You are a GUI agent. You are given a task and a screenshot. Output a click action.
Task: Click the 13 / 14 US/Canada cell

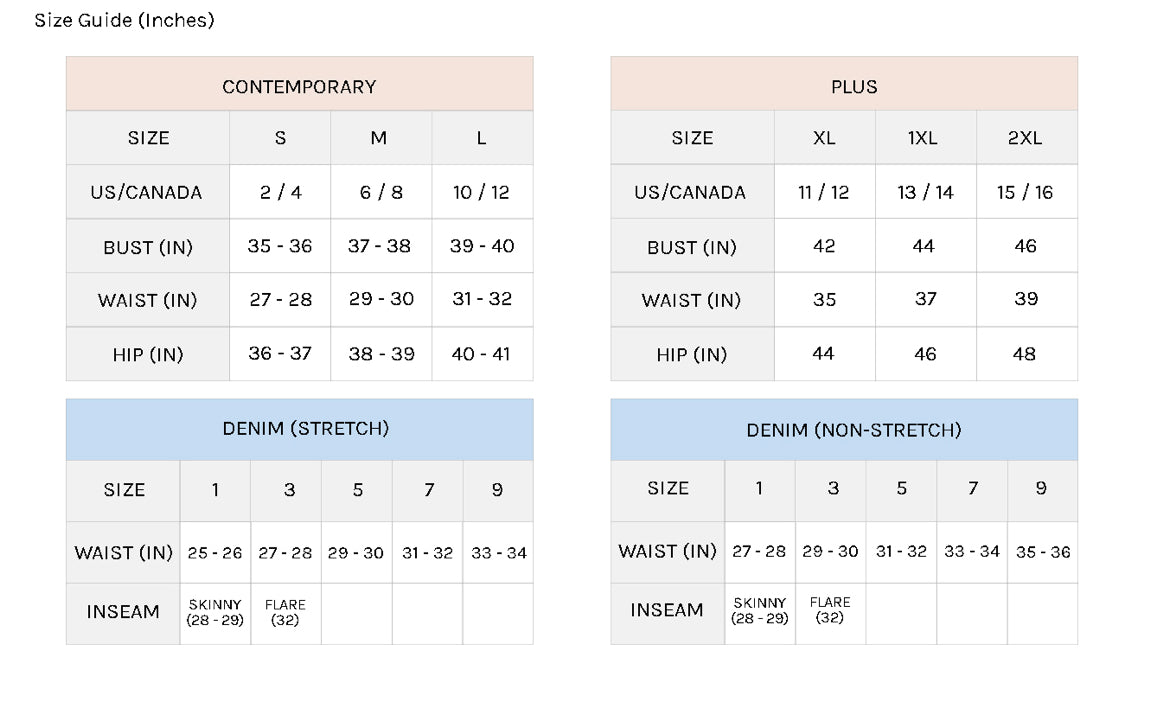click(925, 192)
